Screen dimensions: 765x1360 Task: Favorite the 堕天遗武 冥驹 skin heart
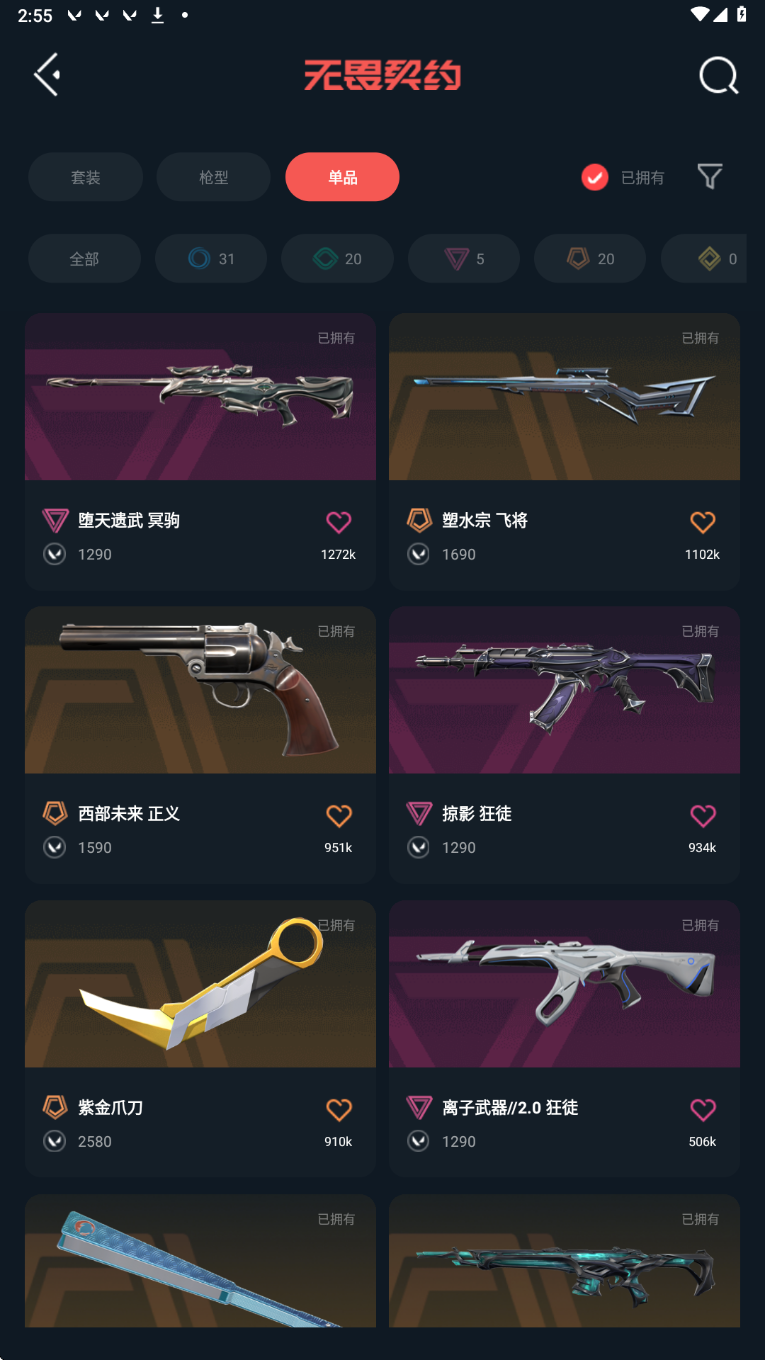tap(339, 522)
